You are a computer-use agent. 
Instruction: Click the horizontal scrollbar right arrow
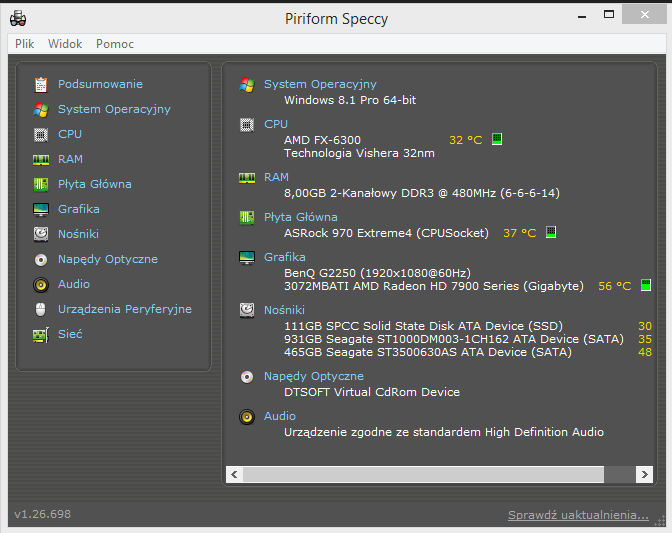pyautogui.click(x=645, y=474)
